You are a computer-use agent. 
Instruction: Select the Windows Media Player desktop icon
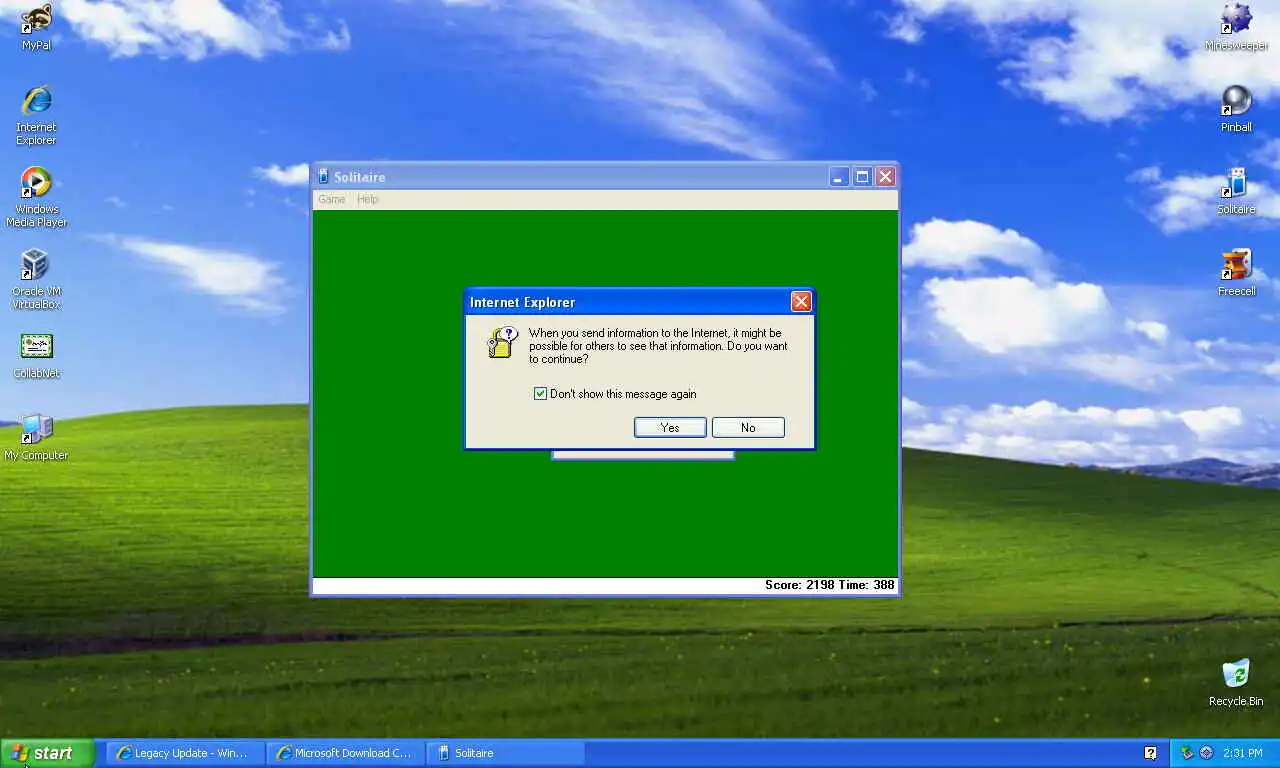point(37,197)
